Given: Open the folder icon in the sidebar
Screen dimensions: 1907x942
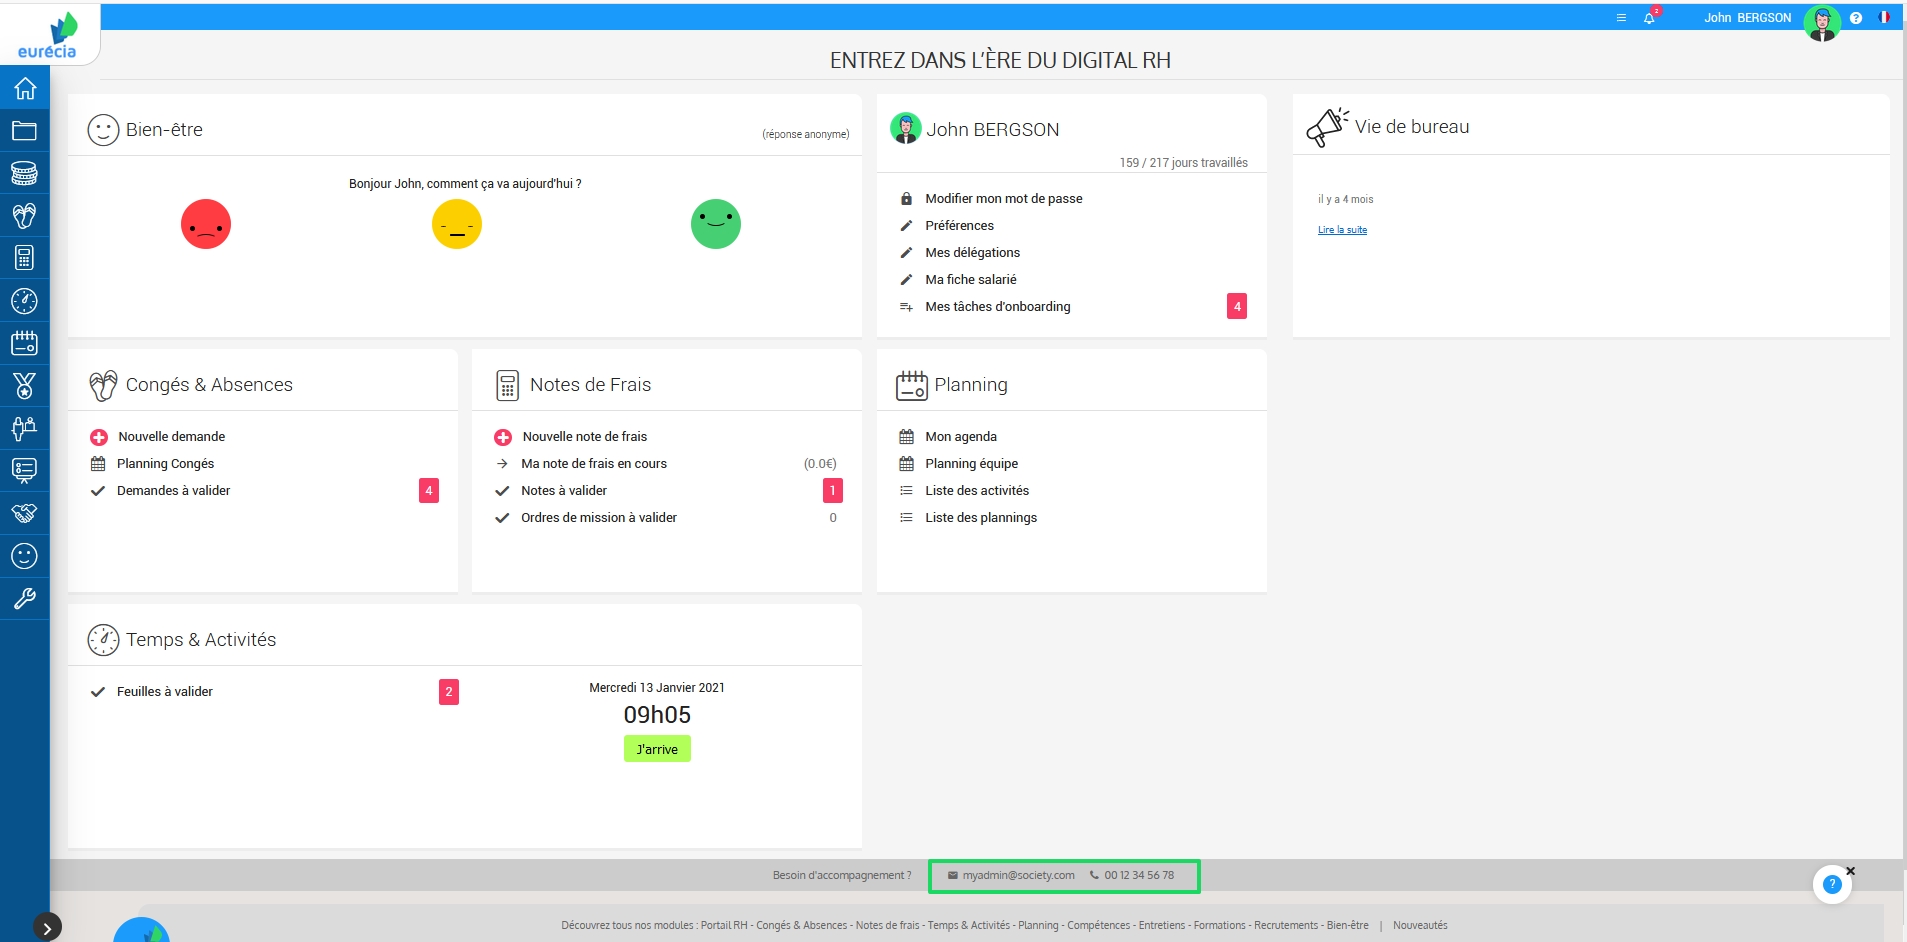Looking at the screenshot, I should [24, 131].
